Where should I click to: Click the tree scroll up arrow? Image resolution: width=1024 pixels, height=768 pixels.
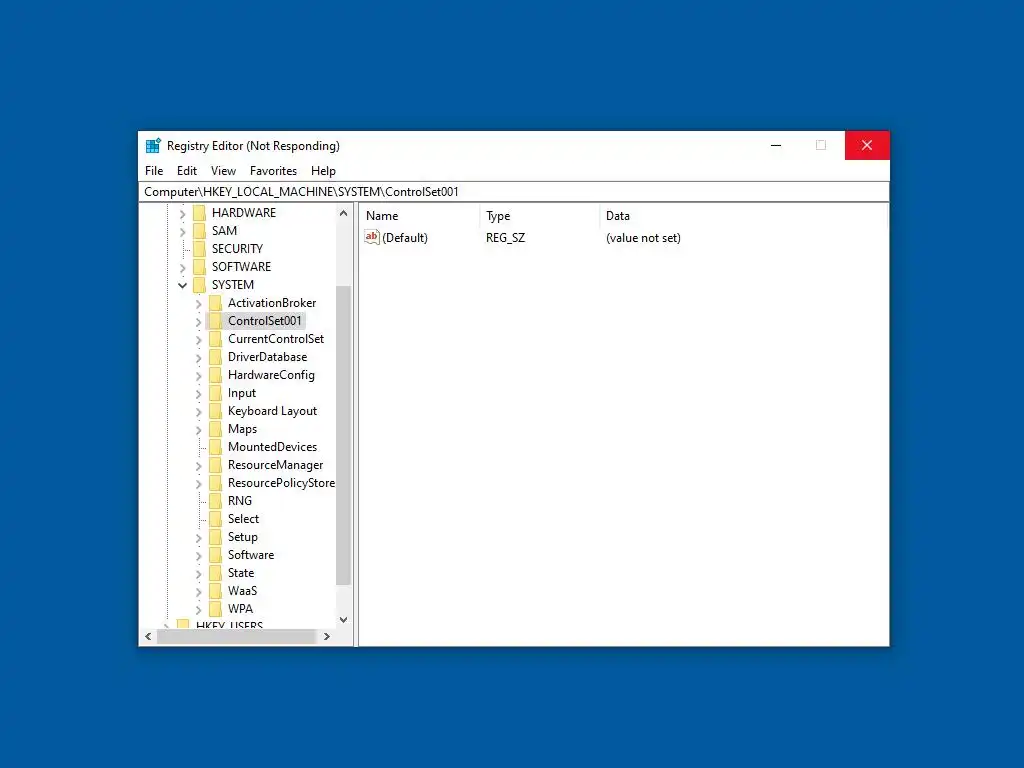[x=344, y=213]
